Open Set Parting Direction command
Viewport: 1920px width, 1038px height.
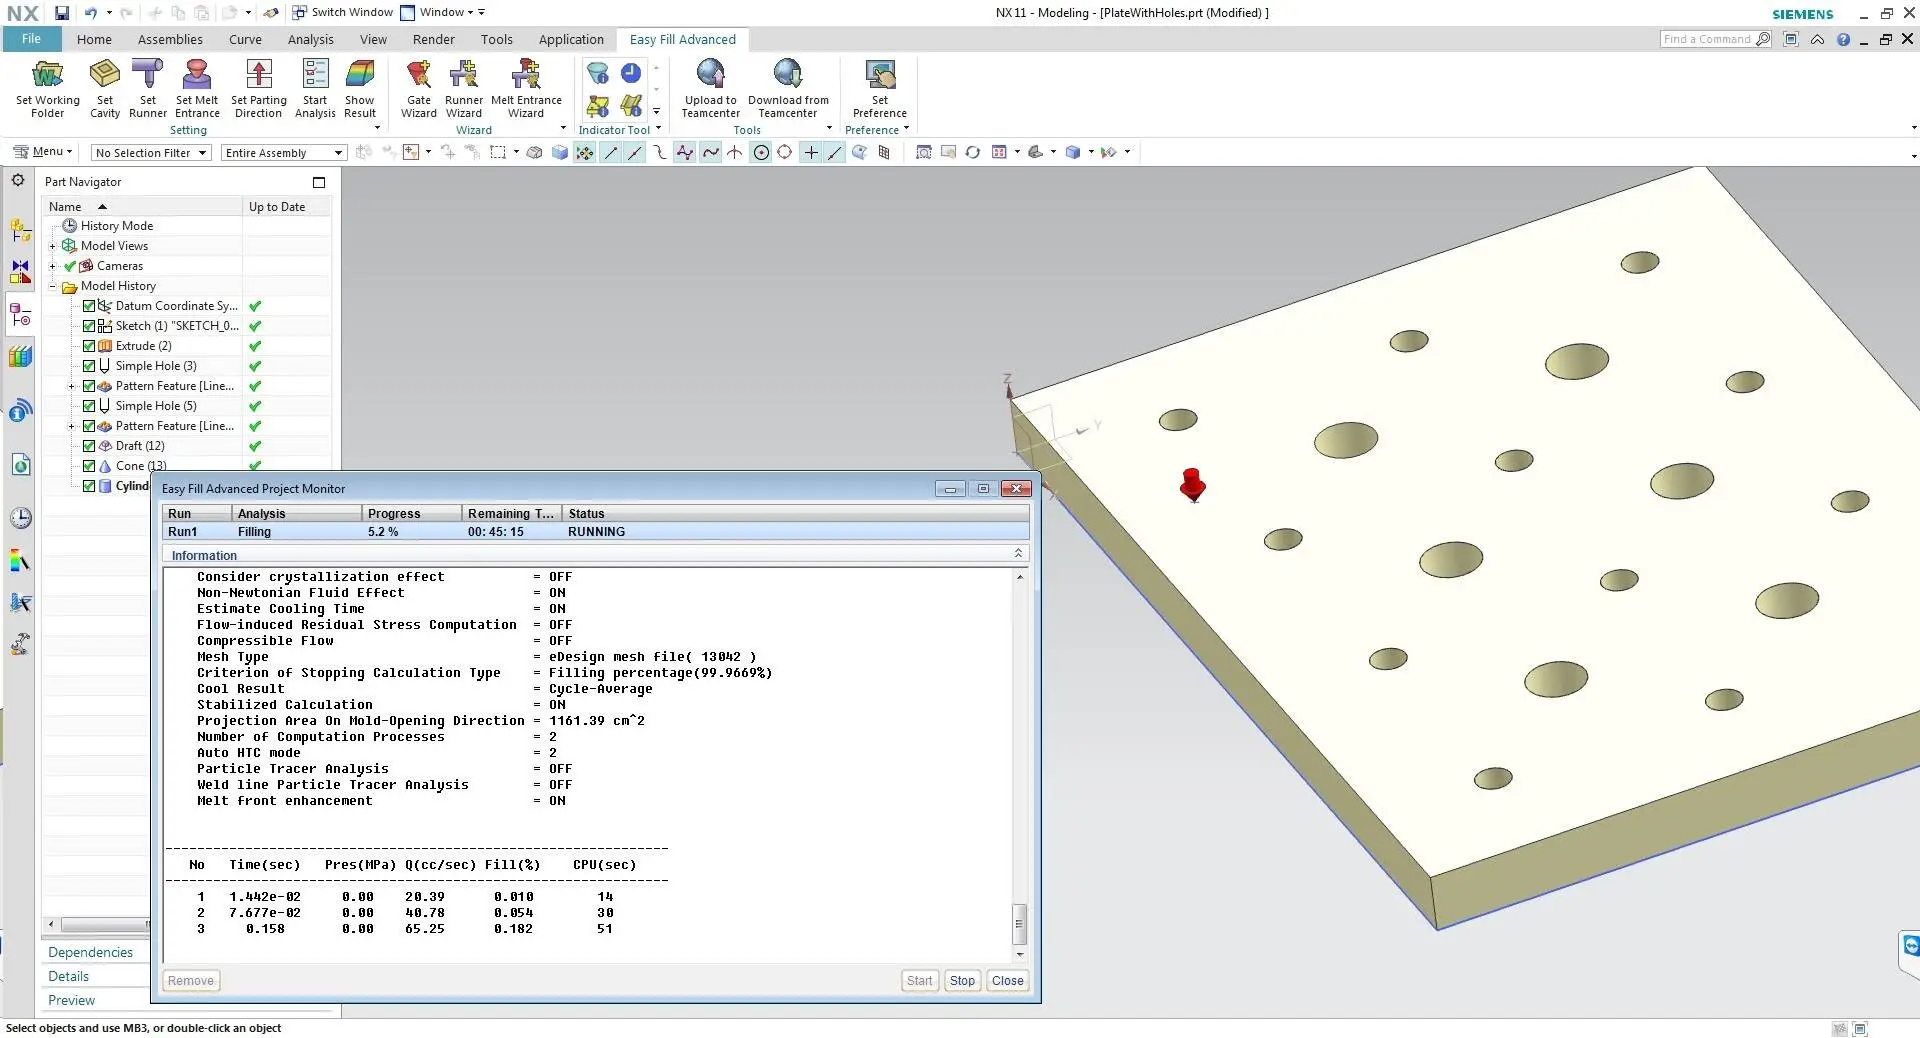tap(259, 88)
